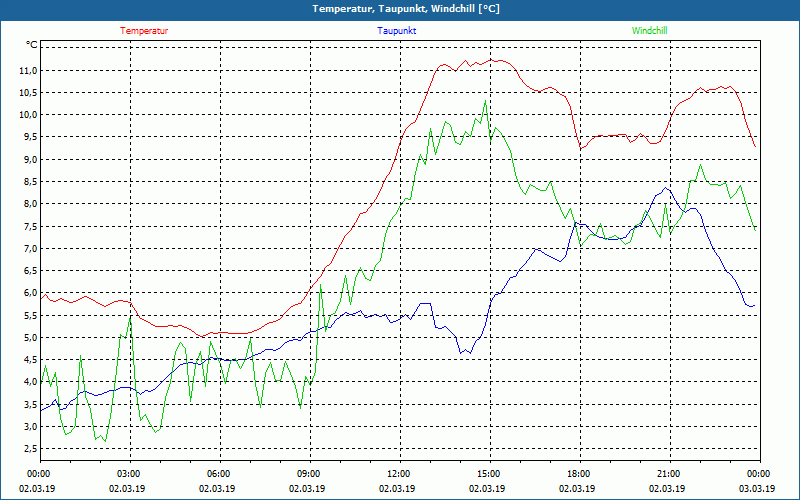This screenshot has height=500, width=800.
Task: Click the 18:00 time axis label
Action: pos(580,474)
